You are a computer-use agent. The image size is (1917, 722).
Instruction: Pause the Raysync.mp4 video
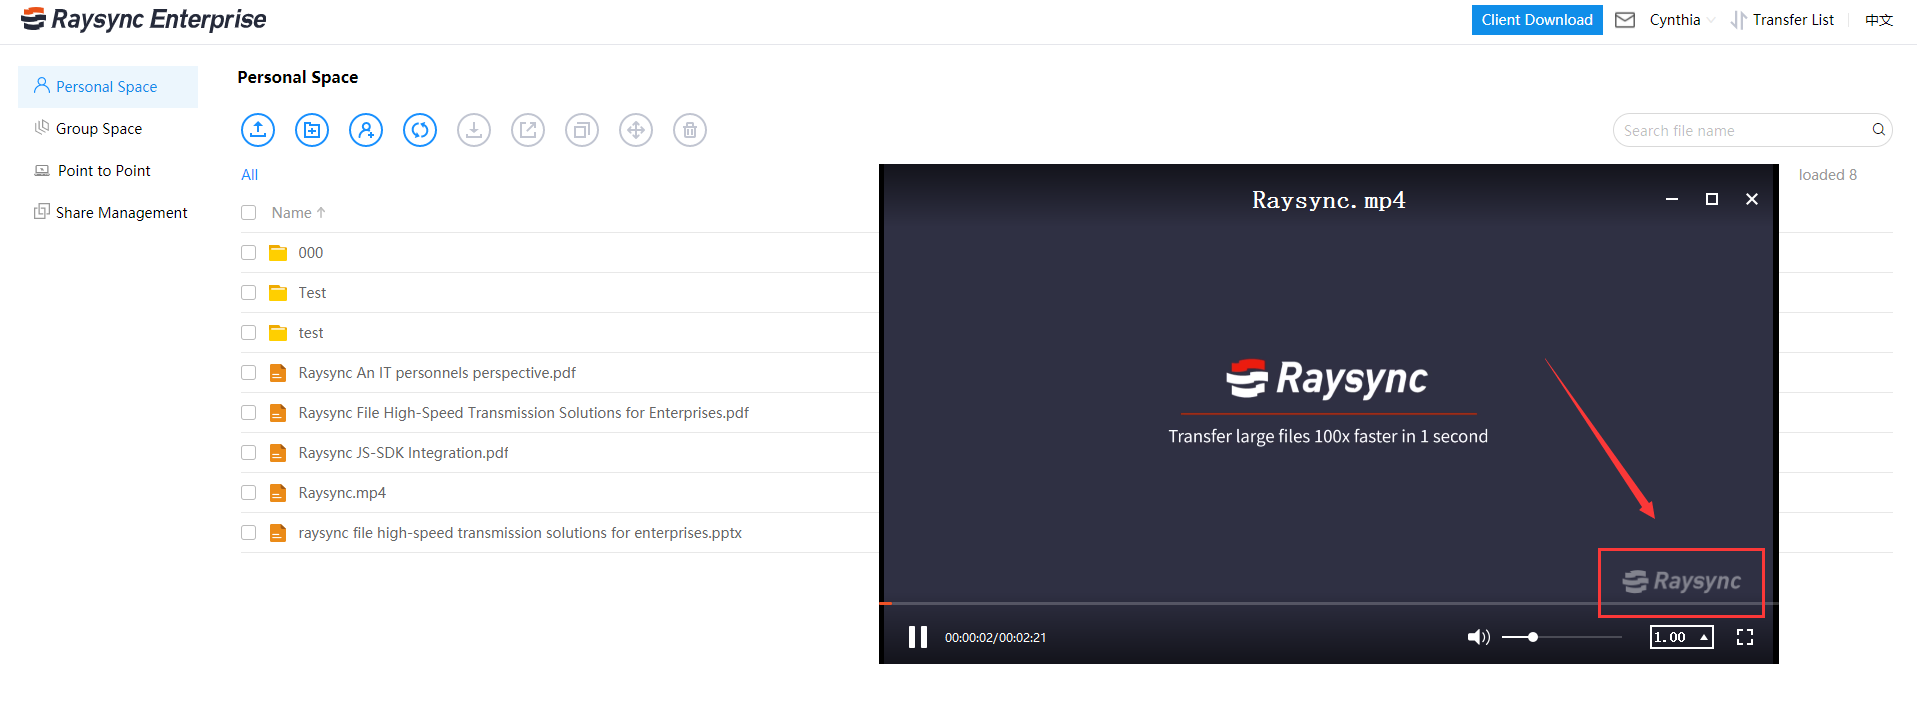pos(917,637)
